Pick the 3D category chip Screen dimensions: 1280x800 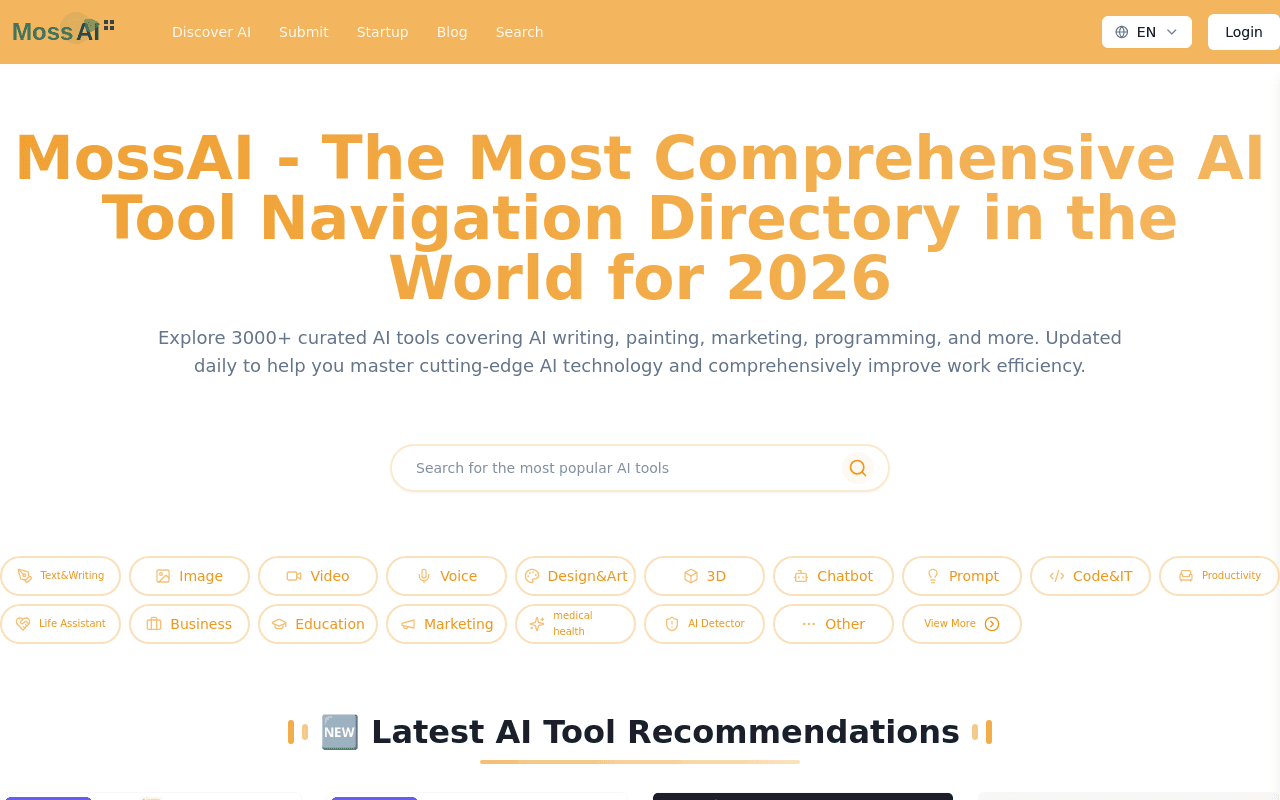point(704,576)
